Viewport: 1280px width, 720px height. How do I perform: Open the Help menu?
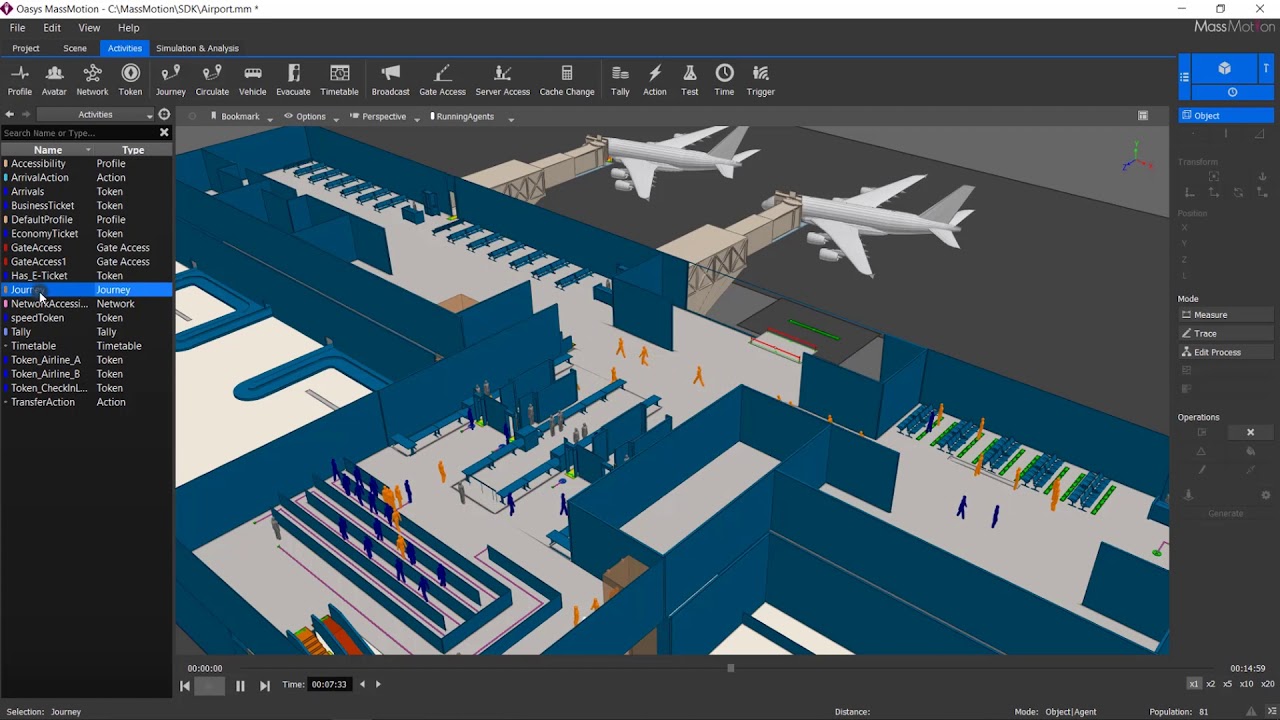[129, 28]
